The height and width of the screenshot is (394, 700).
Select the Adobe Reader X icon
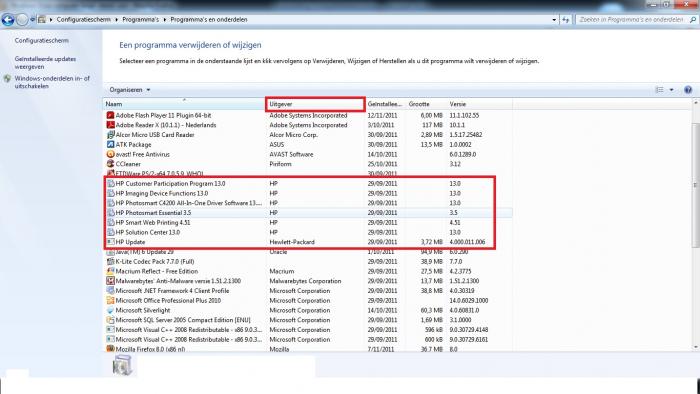pyautogui.click(x=110, y=125)
